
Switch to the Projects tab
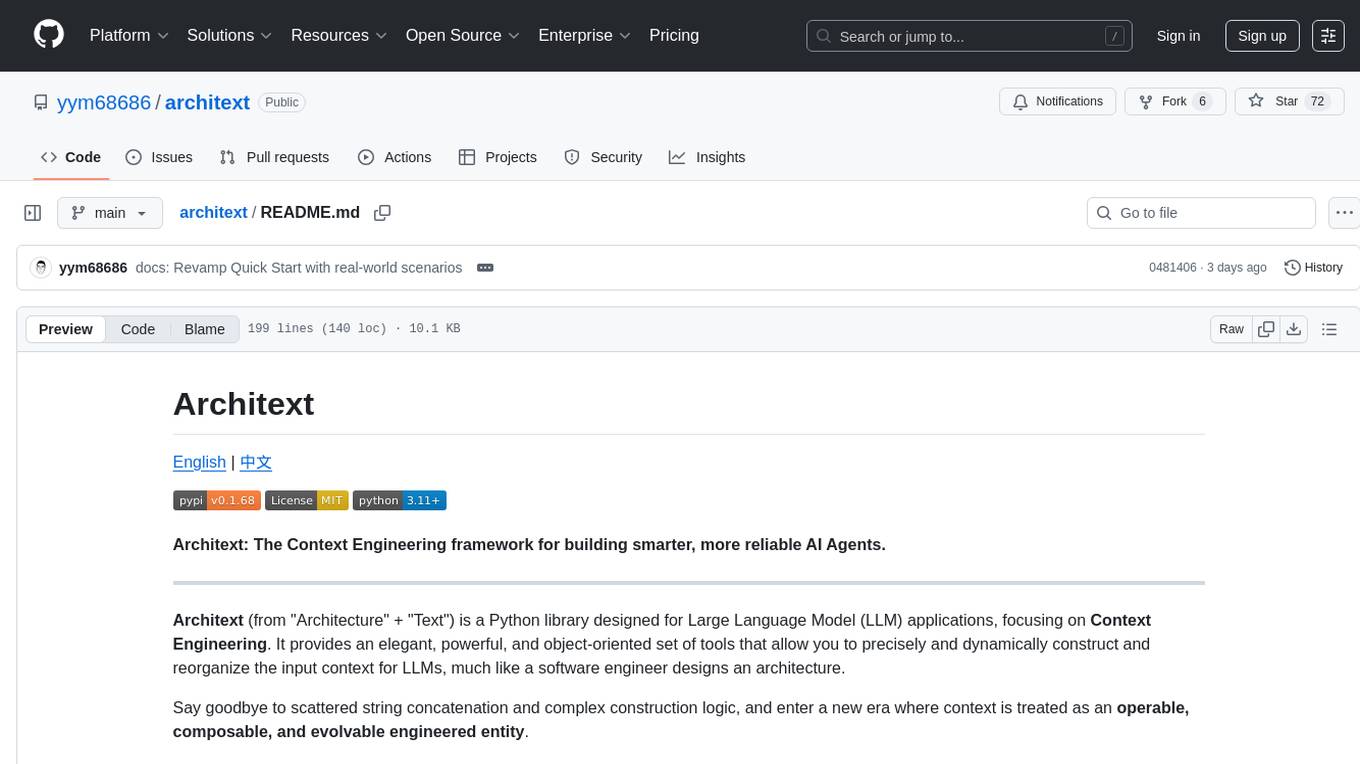tap(498, 157)
